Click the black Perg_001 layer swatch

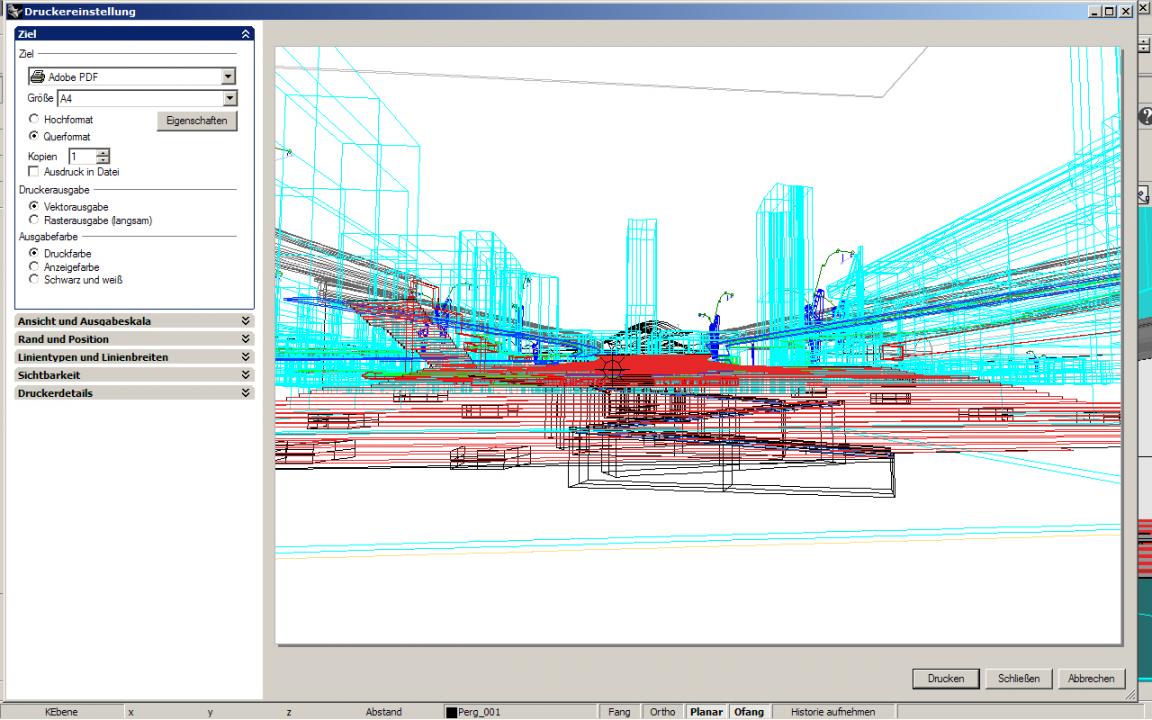click(451, 712)
